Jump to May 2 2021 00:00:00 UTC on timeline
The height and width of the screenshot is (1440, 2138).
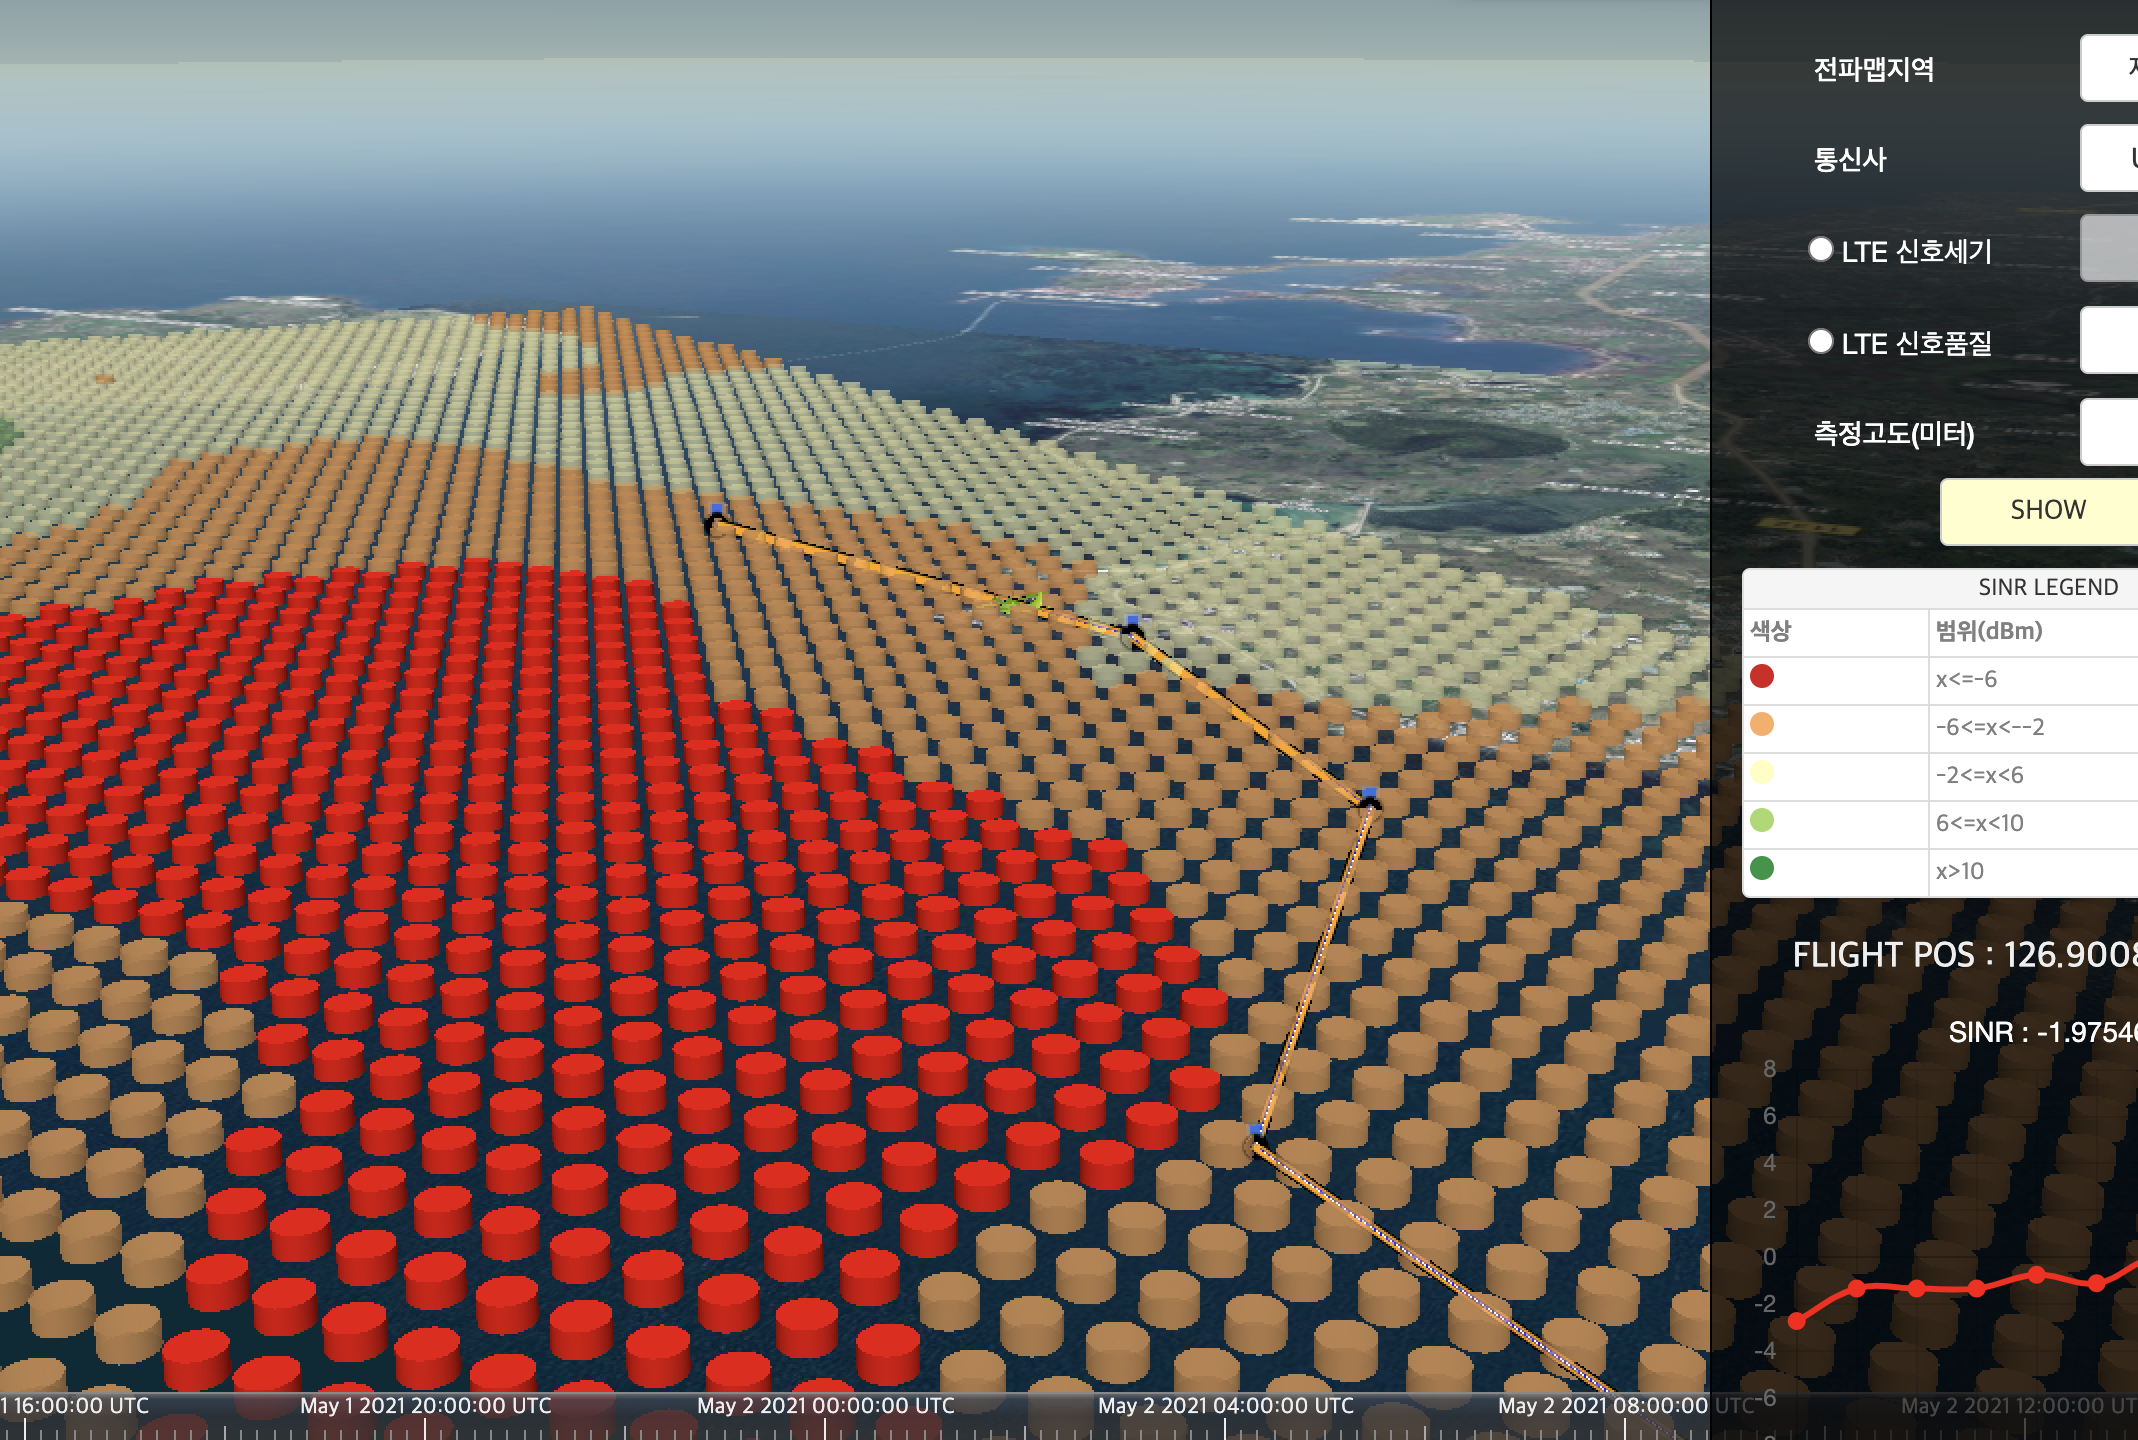[826, 1406]
